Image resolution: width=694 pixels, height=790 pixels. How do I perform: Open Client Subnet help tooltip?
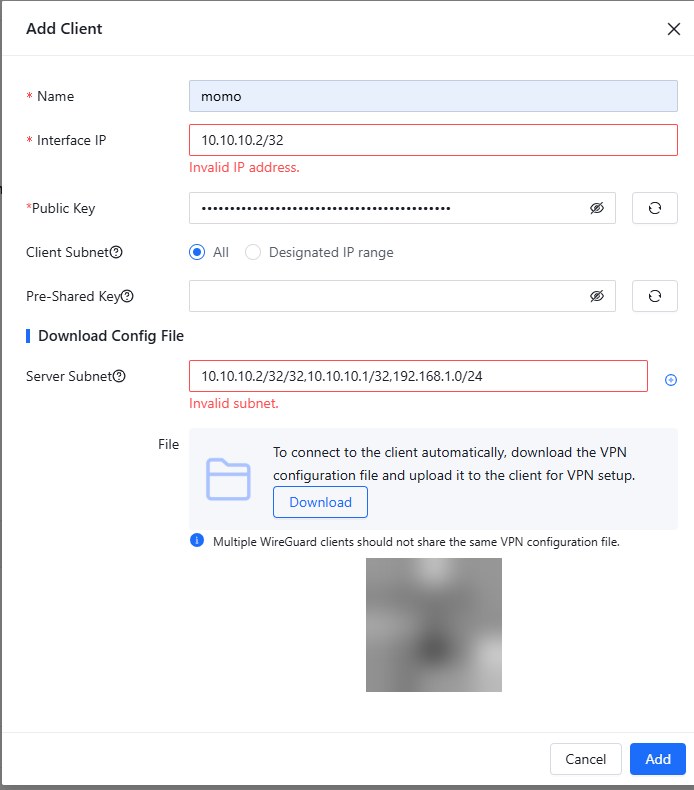[116, 252]
